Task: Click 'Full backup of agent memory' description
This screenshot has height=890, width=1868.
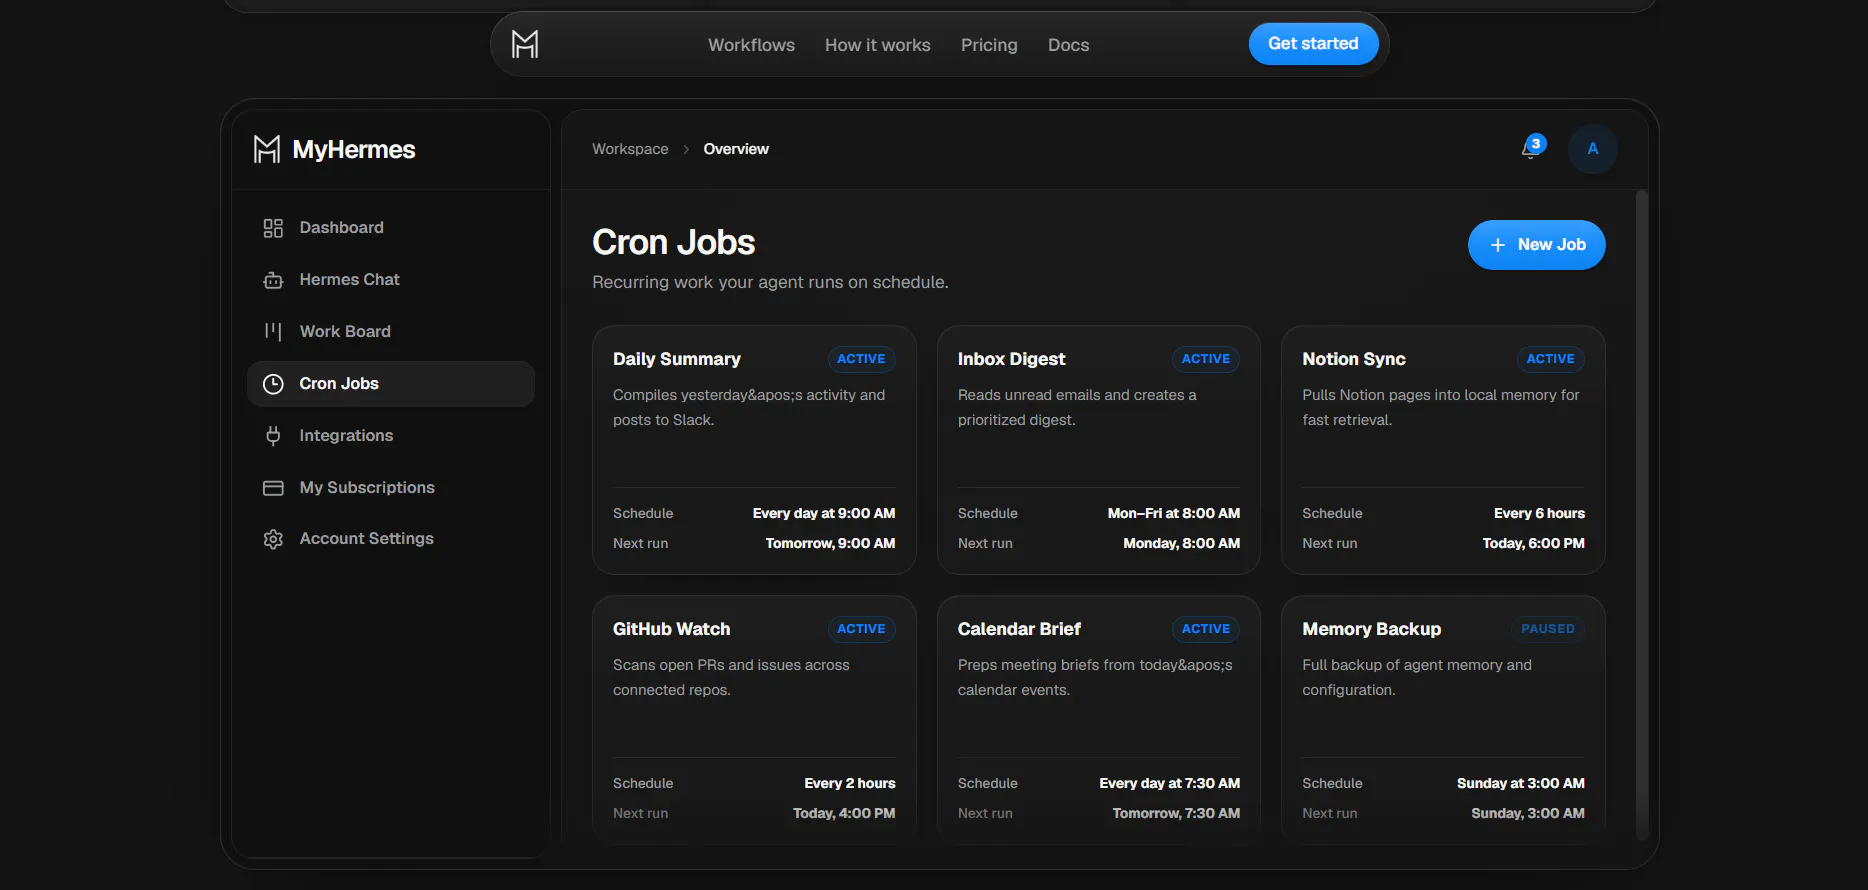Action: click(1417, 677)
